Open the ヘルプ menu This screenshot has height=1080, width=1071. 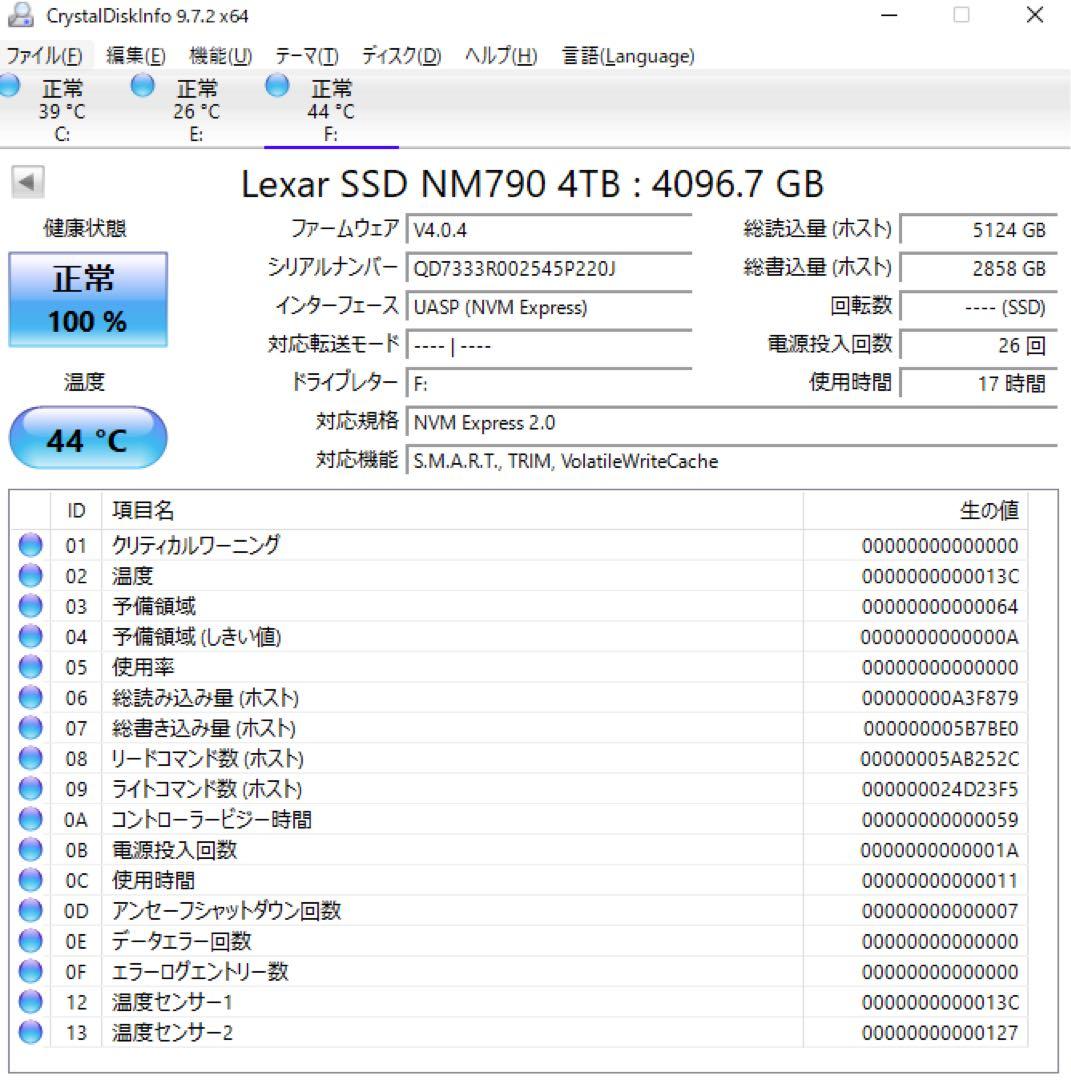496,56
